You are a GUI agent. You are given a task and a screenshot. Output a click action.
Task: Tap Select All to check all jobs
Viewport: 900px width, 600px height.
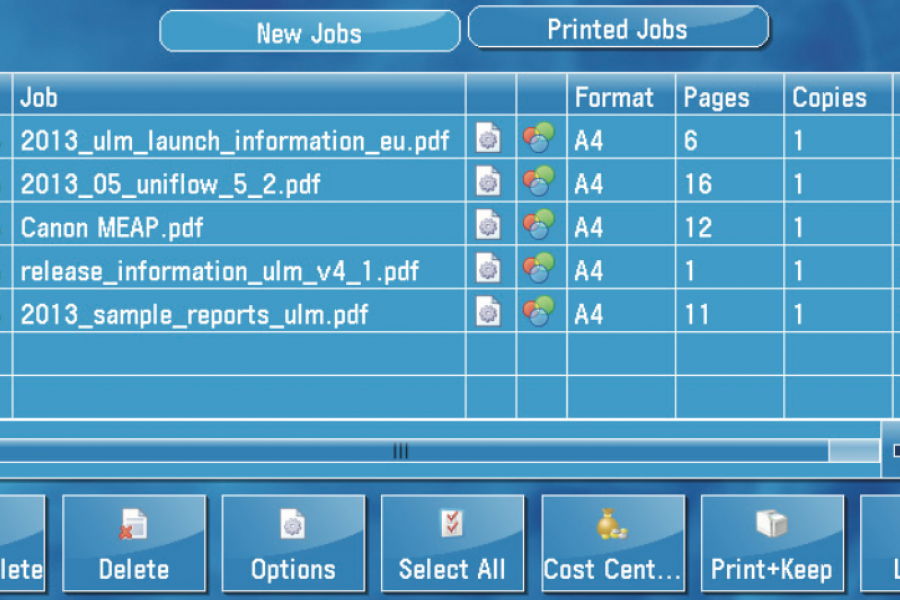(452, 543)
